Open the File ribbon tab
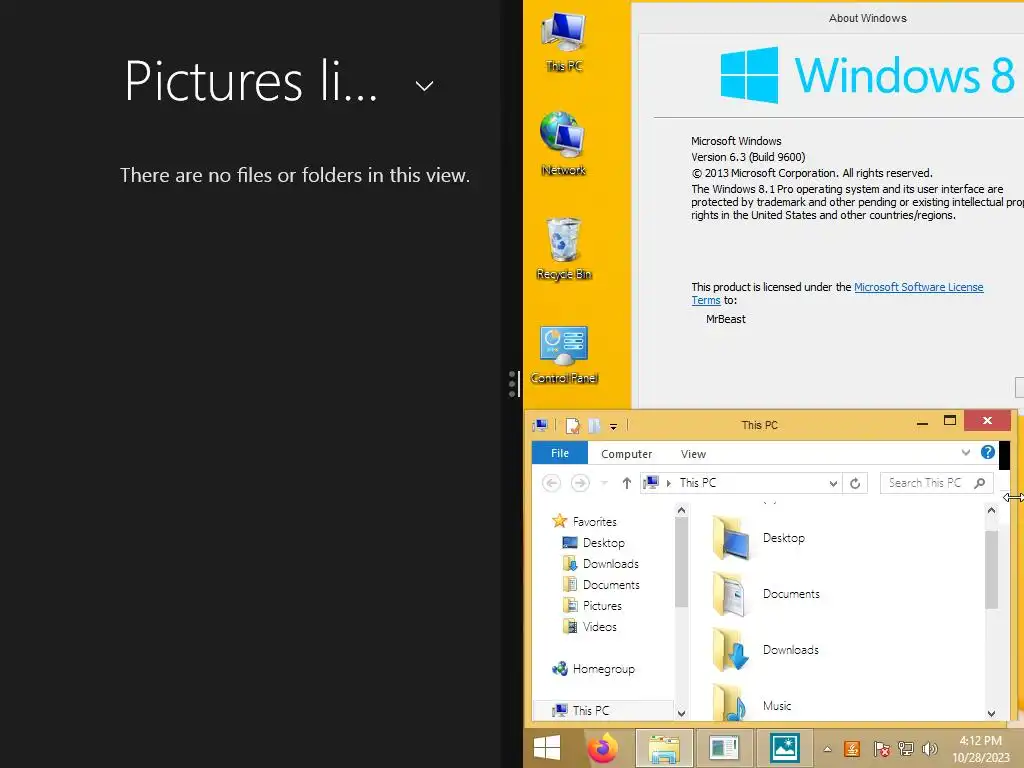The width and height of the screenshot is (1024, 768). tap(560, 453)
